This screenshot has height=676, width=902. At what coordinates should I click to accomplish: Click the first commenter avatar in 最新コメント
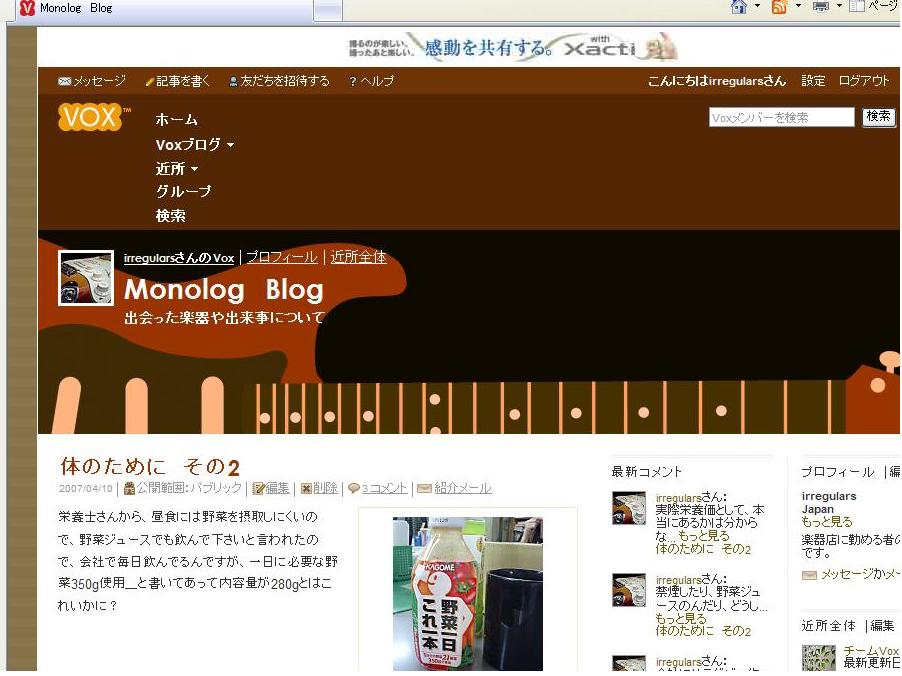(629, 507)
